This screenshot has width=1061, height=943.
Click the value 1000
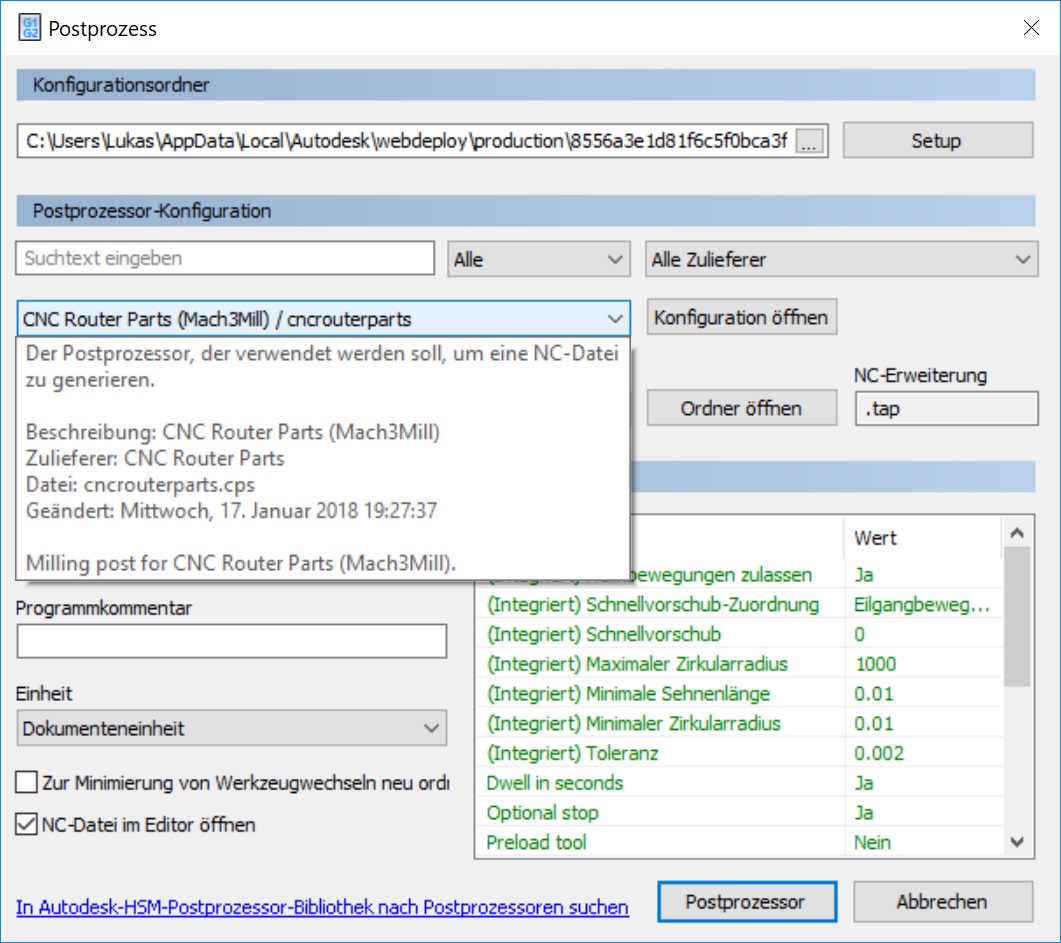point(876,664)
